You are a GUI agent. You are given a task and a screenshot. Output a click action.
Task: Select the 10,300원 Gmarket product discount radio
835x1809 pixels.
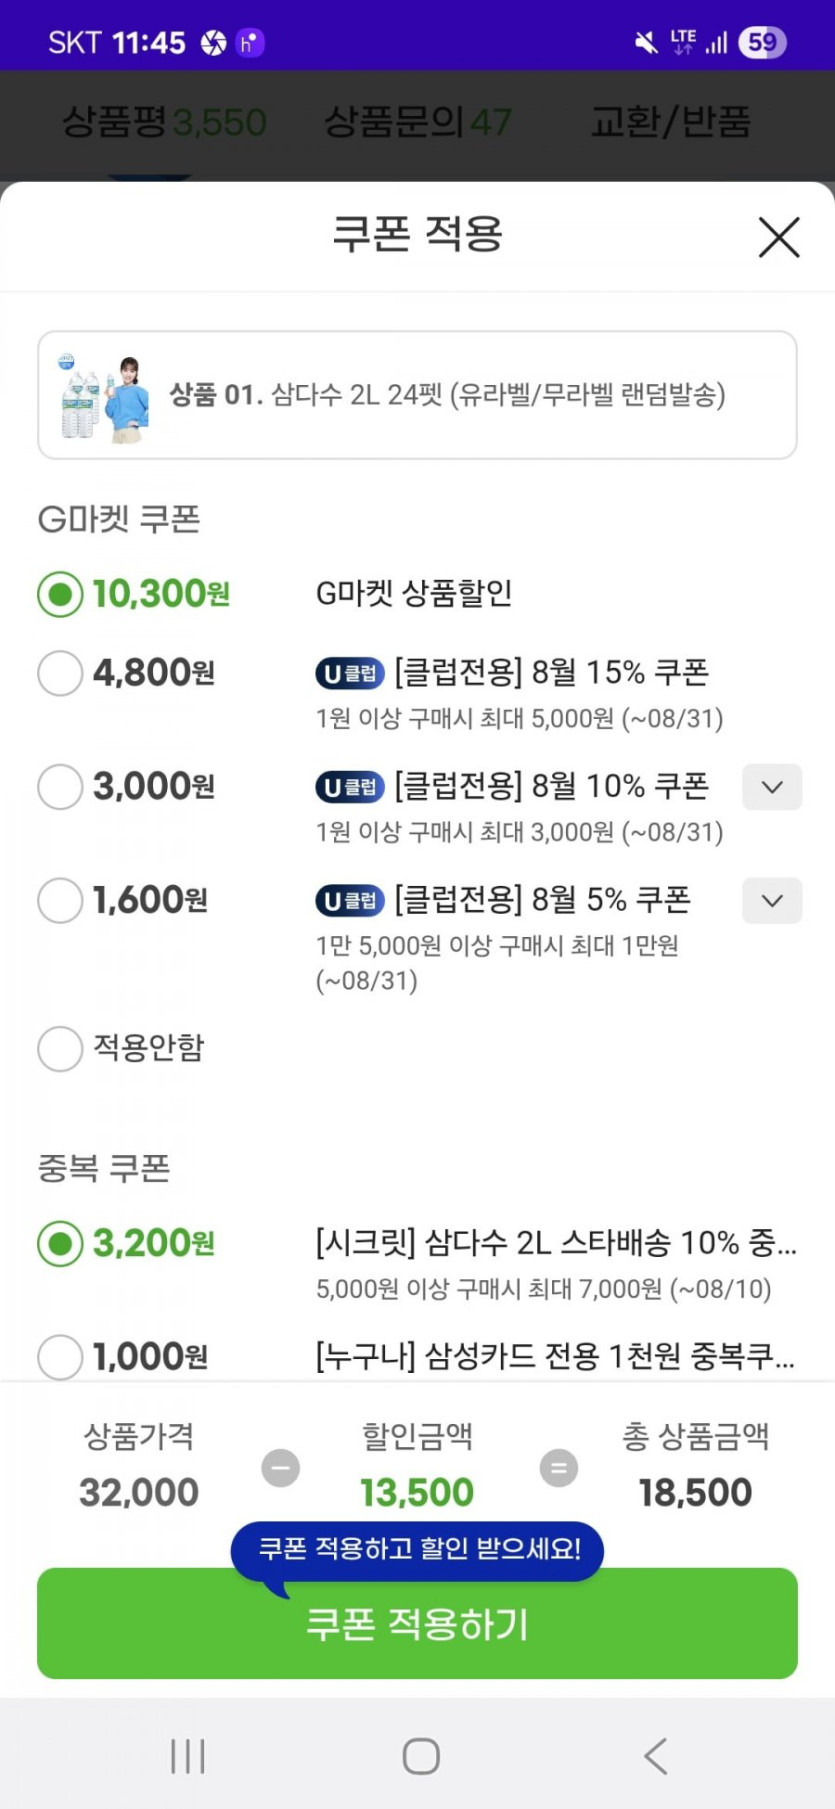(60, 594)
